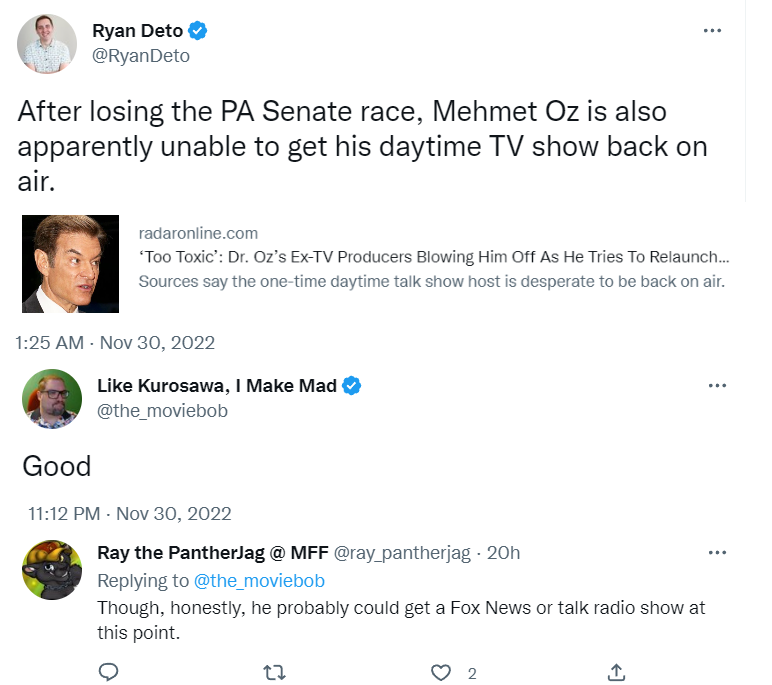Image resolution: width=772 pixels, height=685 pixels.
Task: Open the Dr. Oz radaronline article headline
Action: [433, 257]
